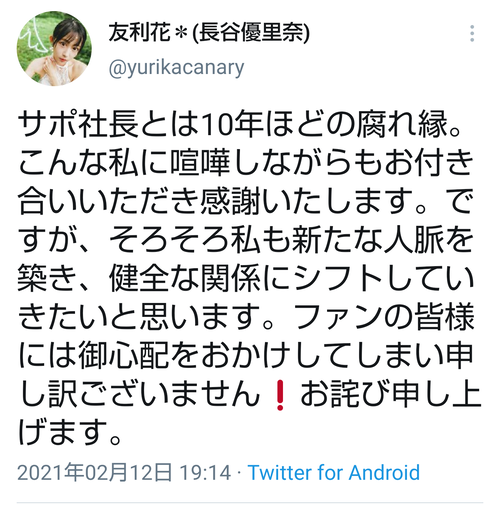Open the Twitter for Android source link
500x509 pixels.
(x=334, y=472)
